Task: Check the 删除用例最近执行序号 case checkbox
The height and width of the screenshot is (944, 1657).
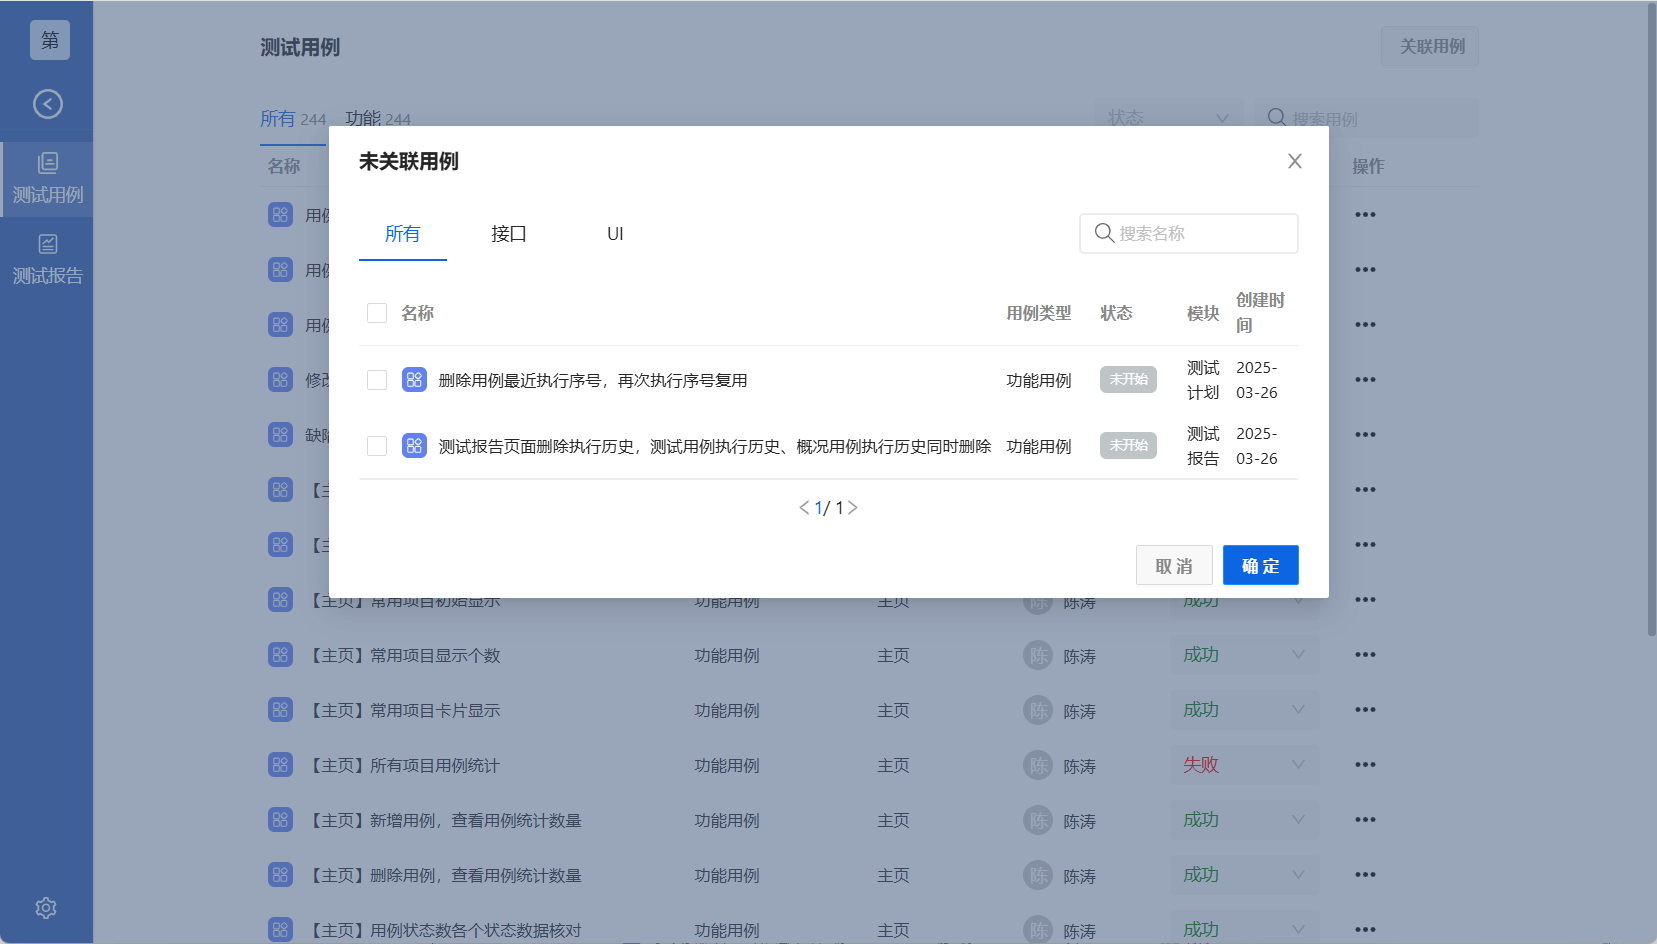Action: coord(377,380)
